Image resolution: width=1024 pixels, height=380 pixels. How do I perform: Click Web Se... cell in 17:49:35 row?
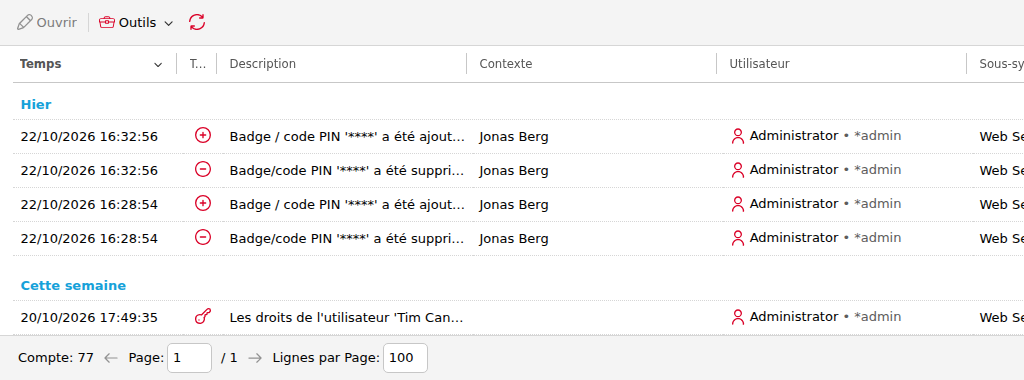click(1001, 318)
